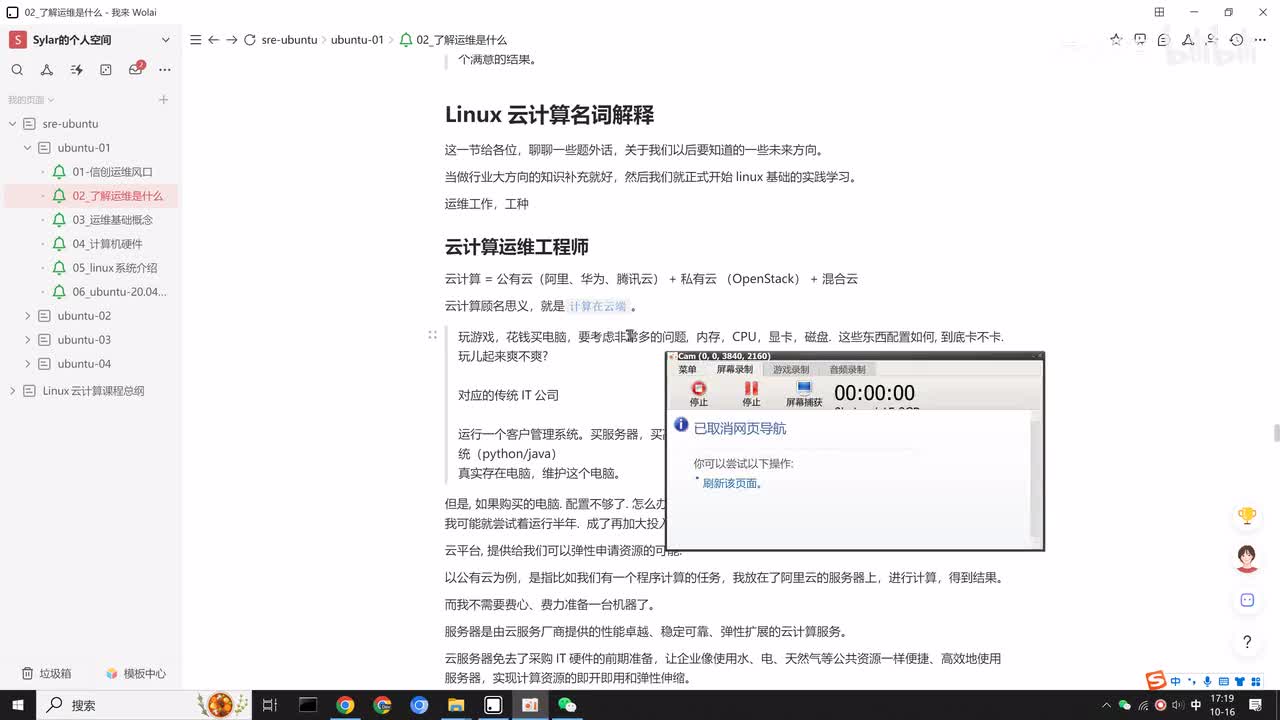Click the block drag handle beside the quote
1280x720 pixels.
(x=432, y=336)
